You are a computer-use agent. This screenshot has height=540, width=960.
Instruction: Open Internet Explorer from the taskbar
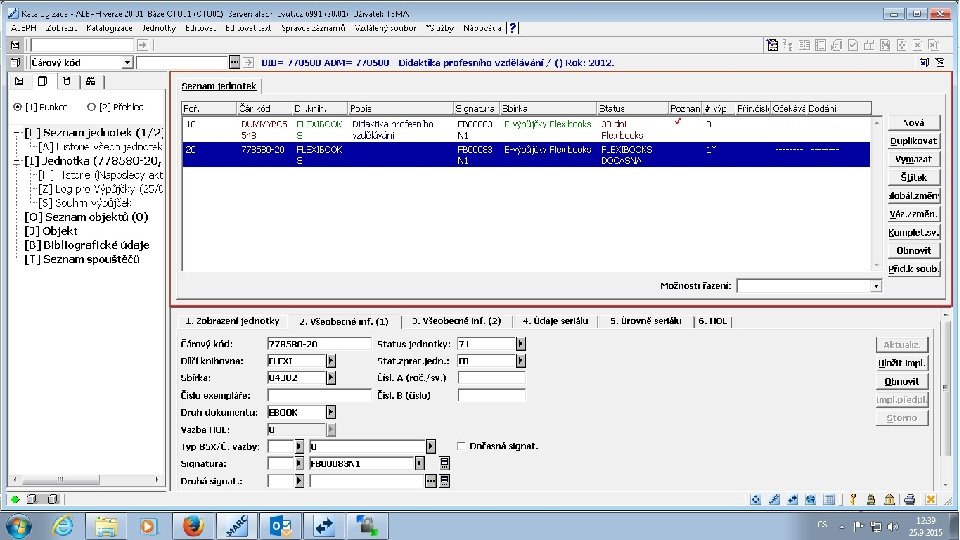click(x=62, y=526)
